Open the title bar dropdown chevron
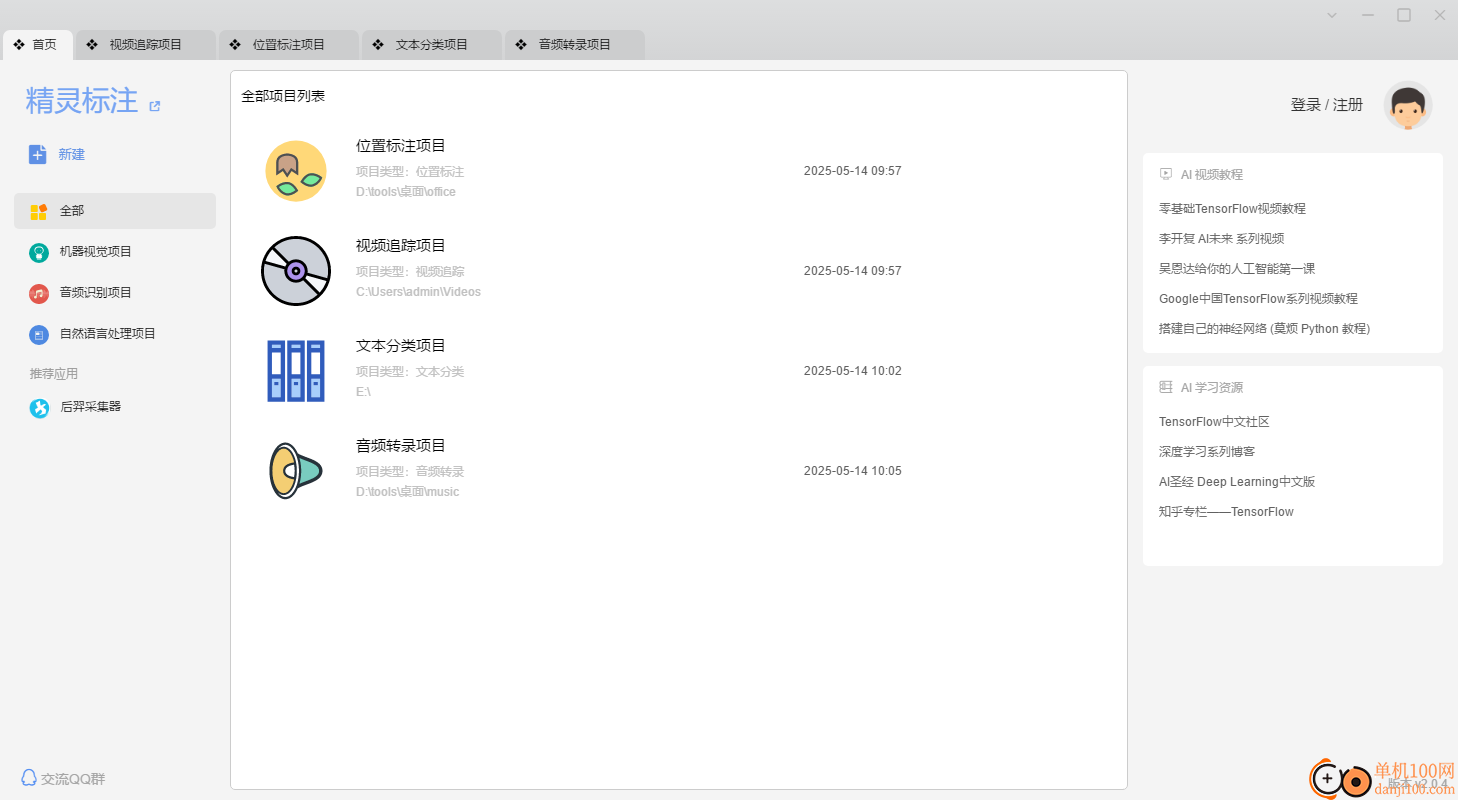 (x=1332, y=15)
